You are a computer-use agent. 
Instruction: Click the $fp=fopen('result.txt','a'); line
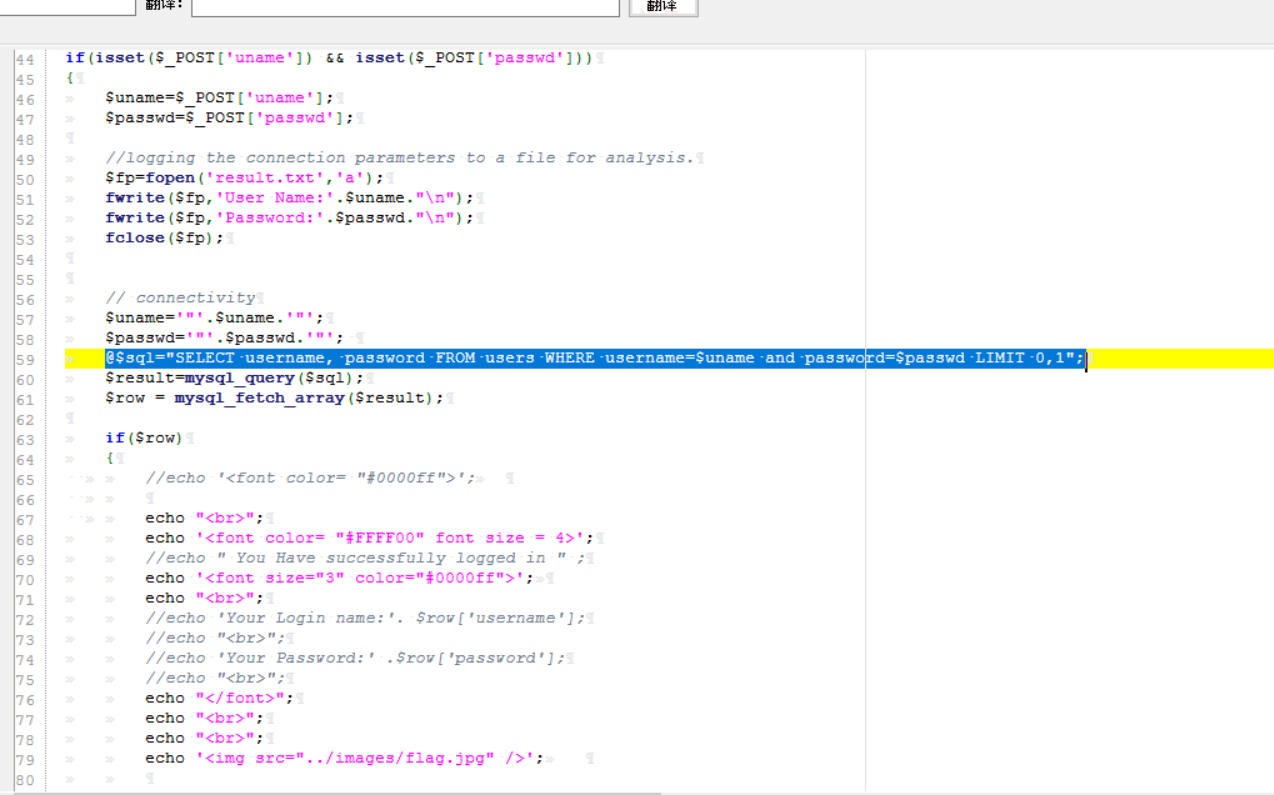244,178
